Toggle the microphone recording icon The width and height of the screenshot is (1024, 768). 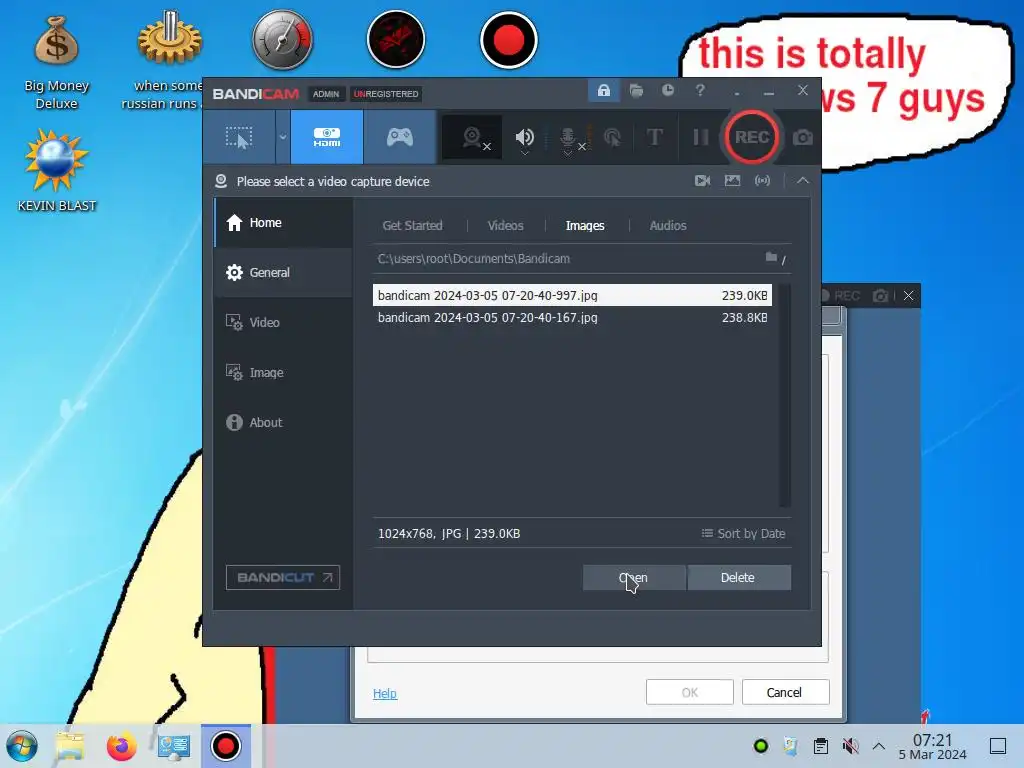(x=568, y=136)
